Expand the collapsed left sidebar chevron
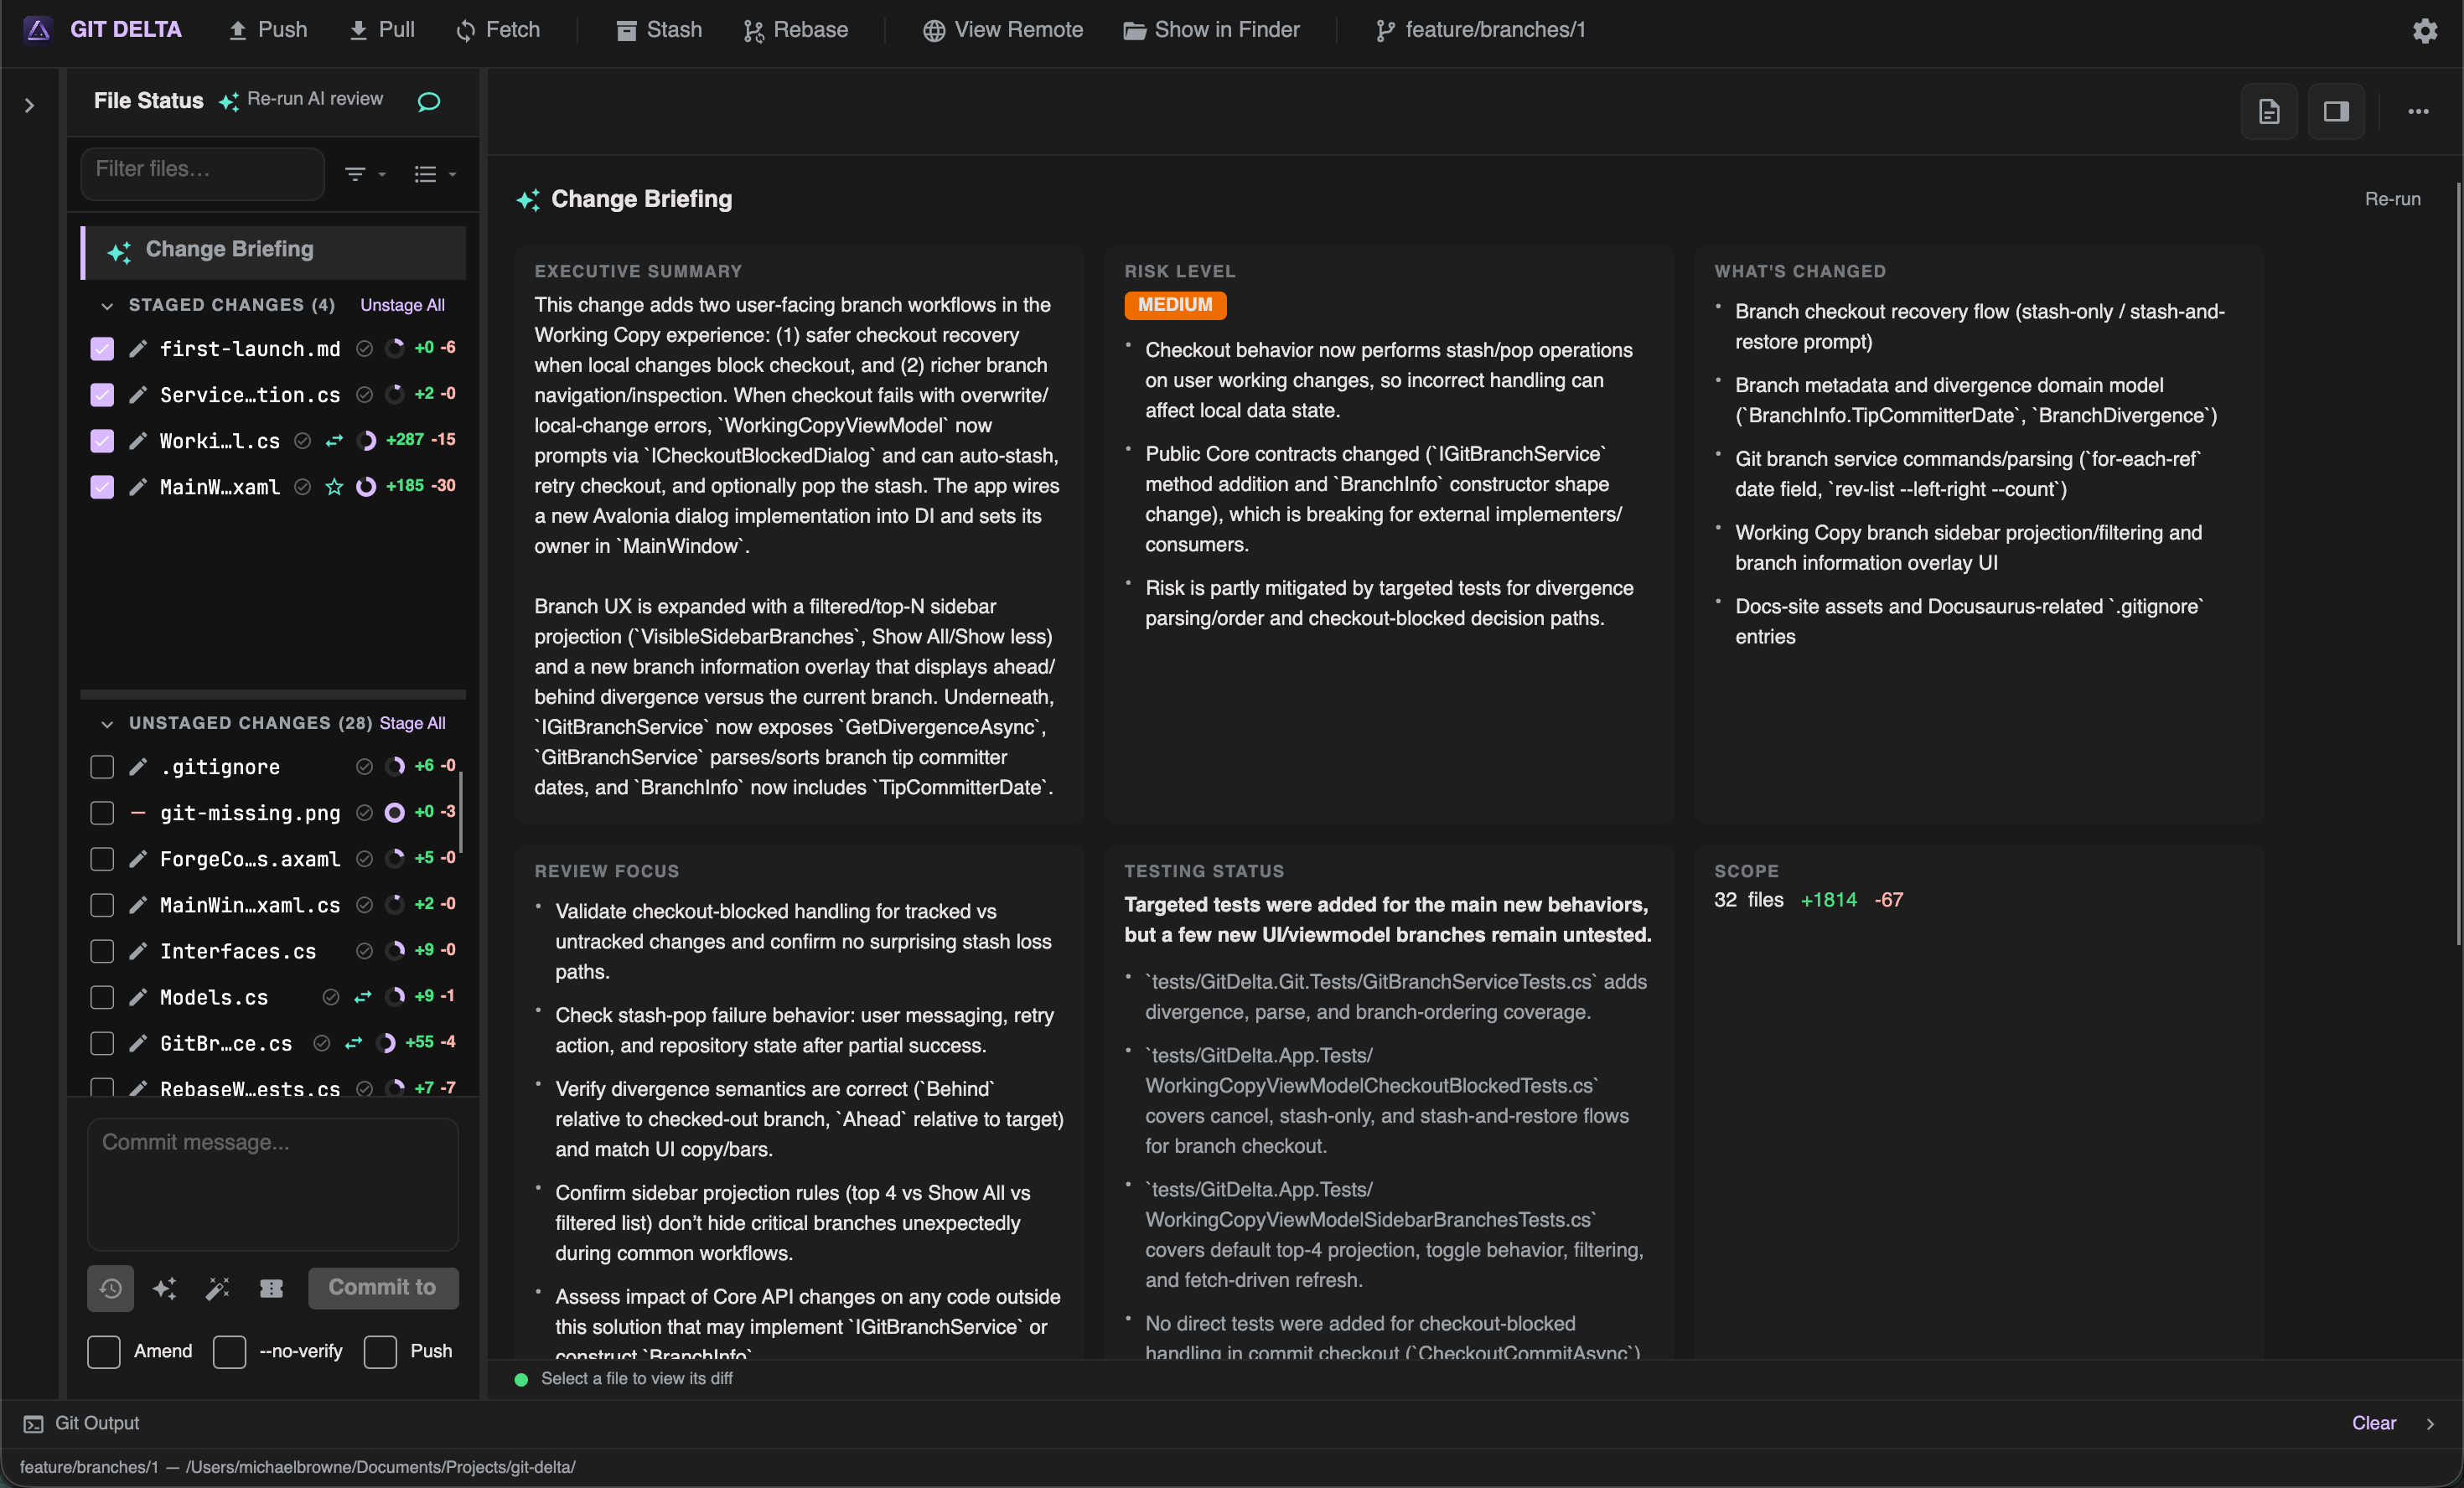The image size is (2464, 1488). pyautogui.click(x=30, y=105)
